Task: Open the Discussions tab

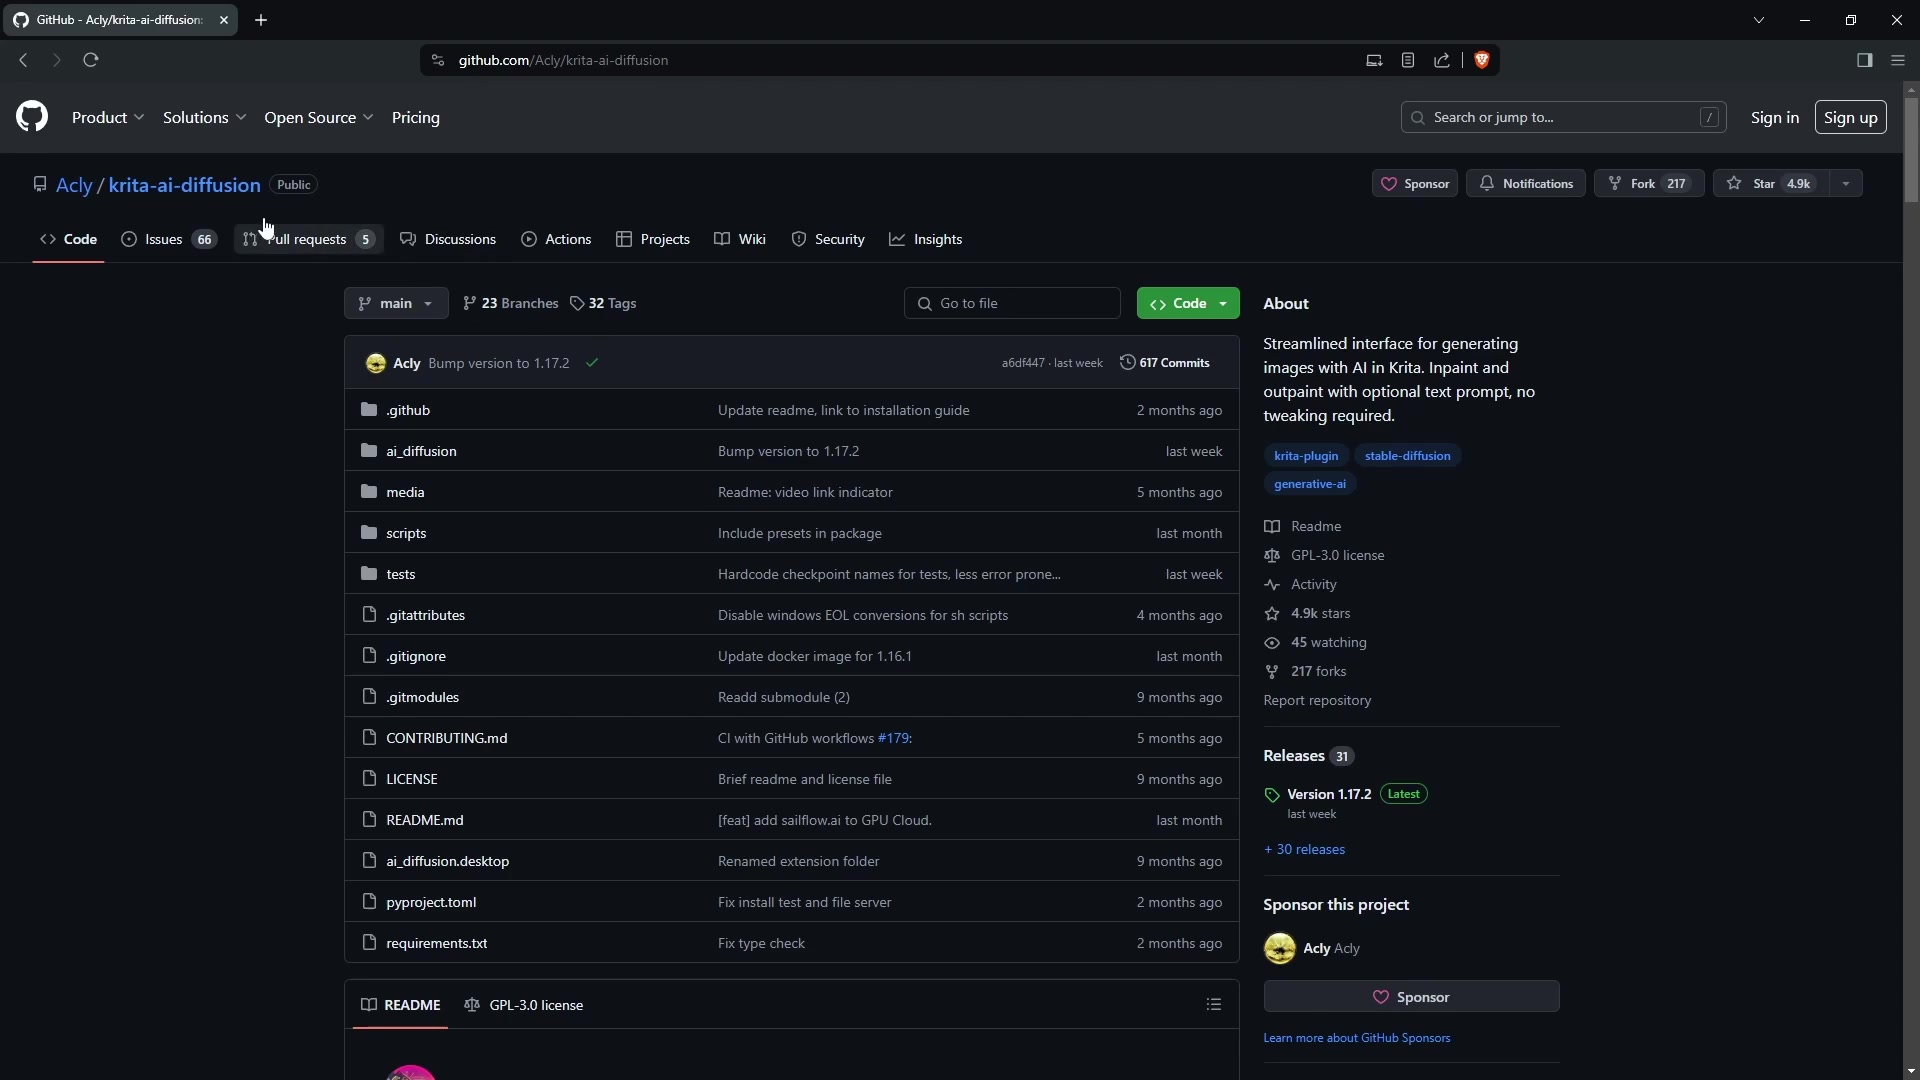Action: coord(448,239)
